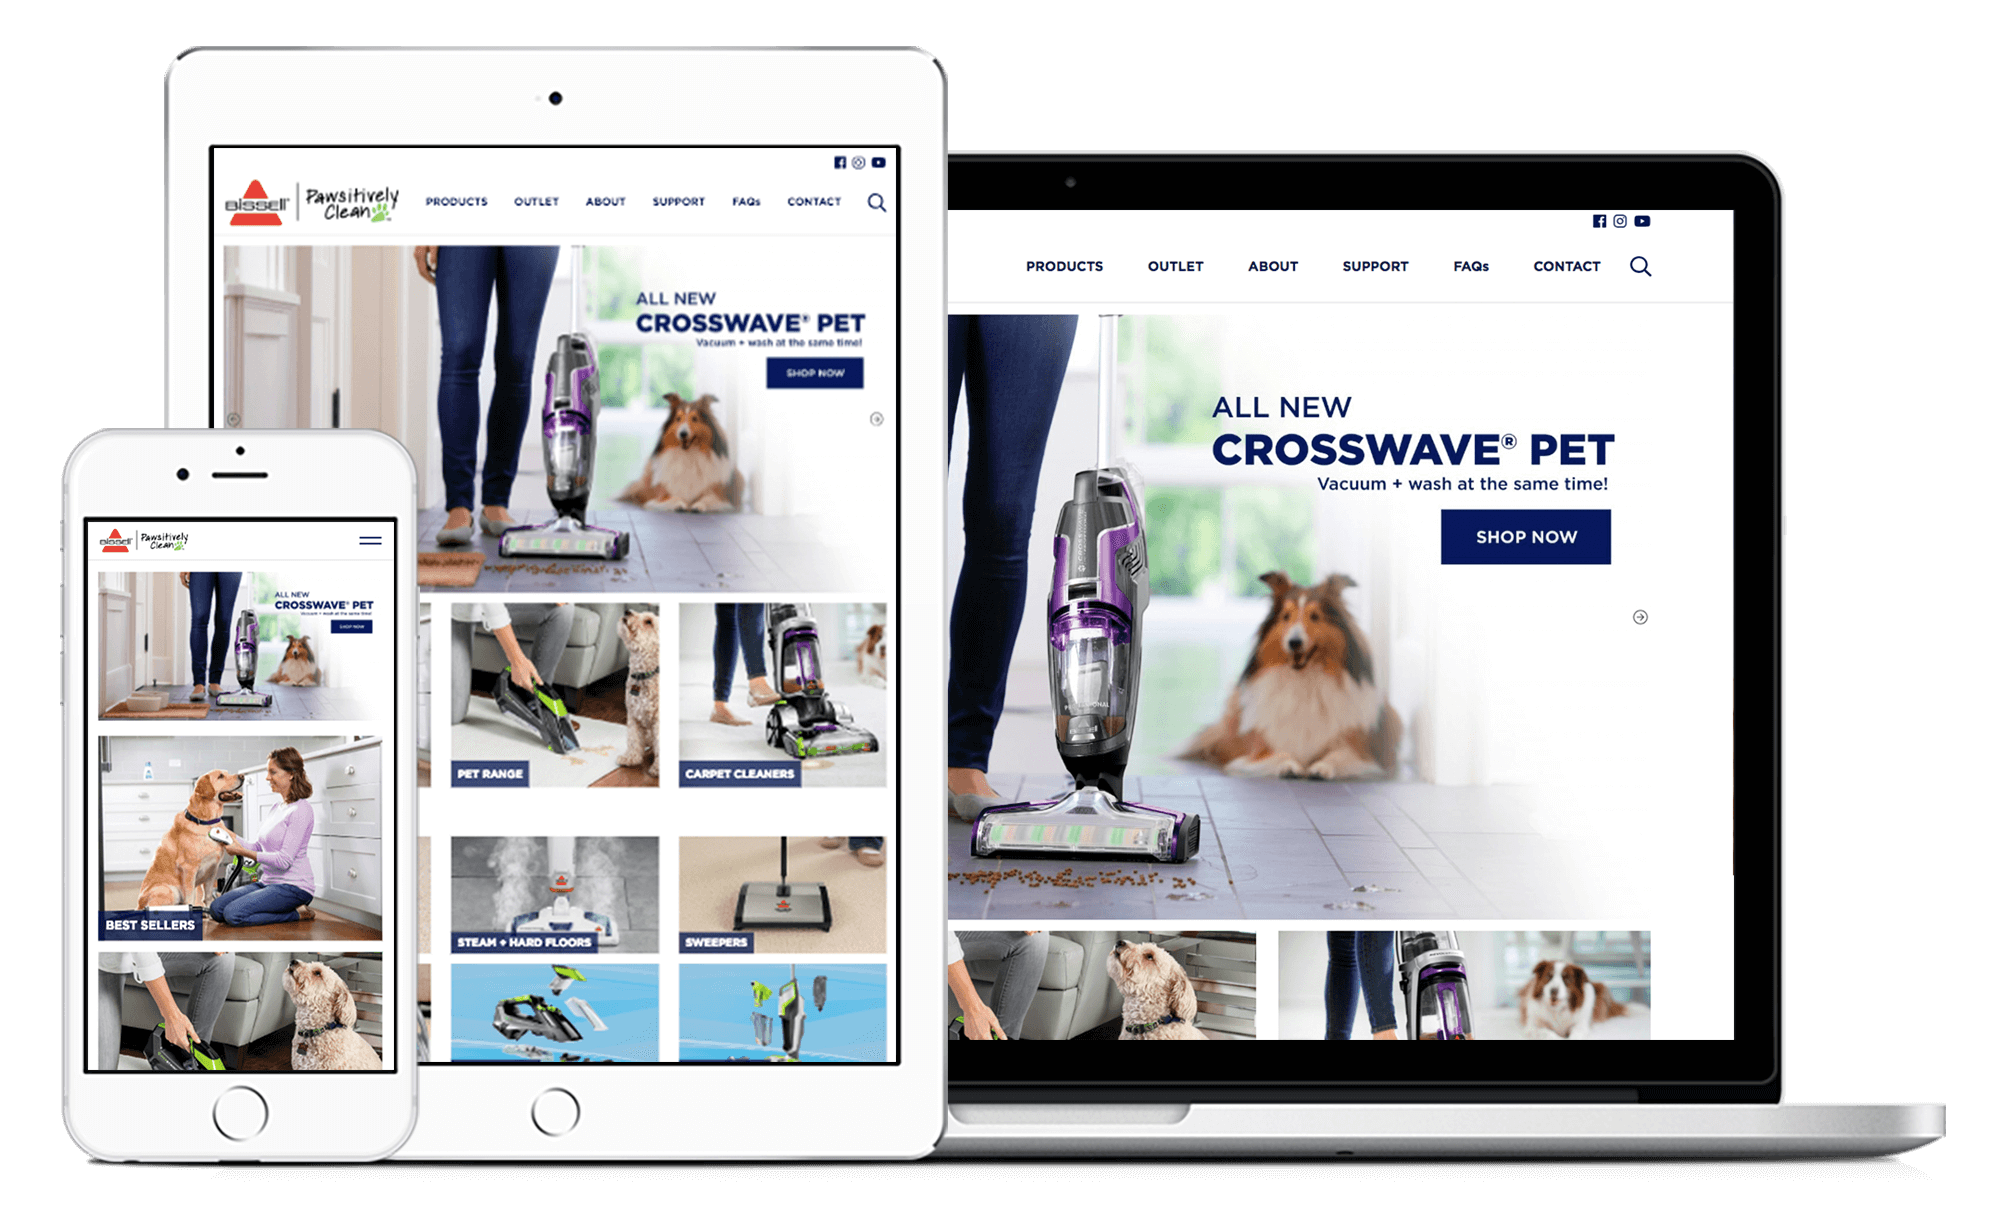Click the carousel next arrow button
Image resolution: width=2008 pixels, height=1230 pixels.
1641,616
